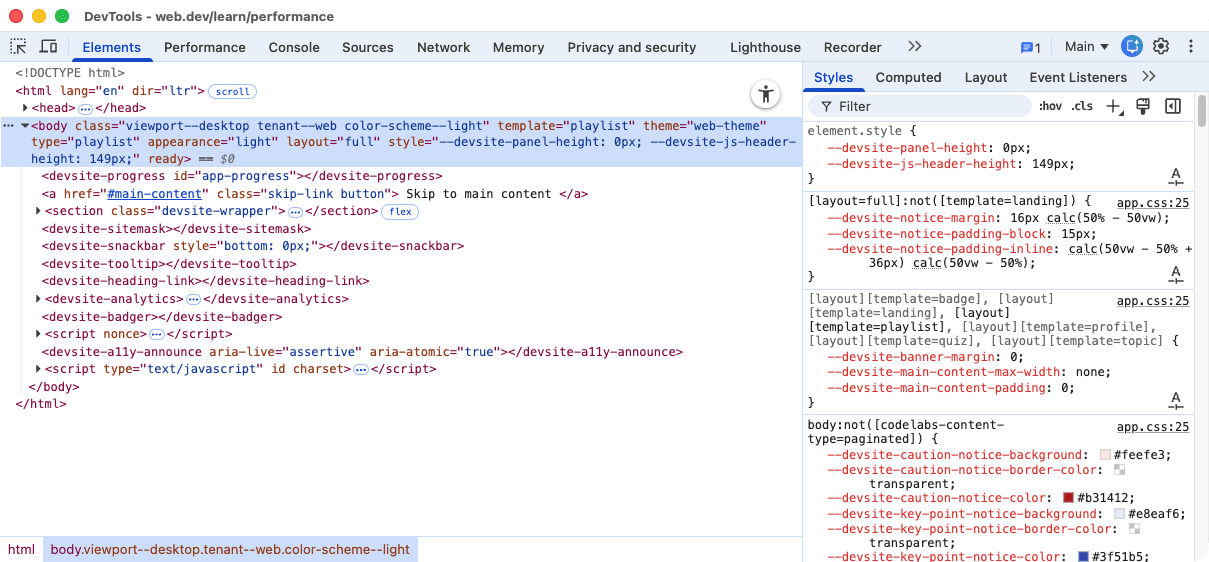Activate the inspect element picker icon
The height and width of the screenshot is (562, 1209).
point(18,46)
